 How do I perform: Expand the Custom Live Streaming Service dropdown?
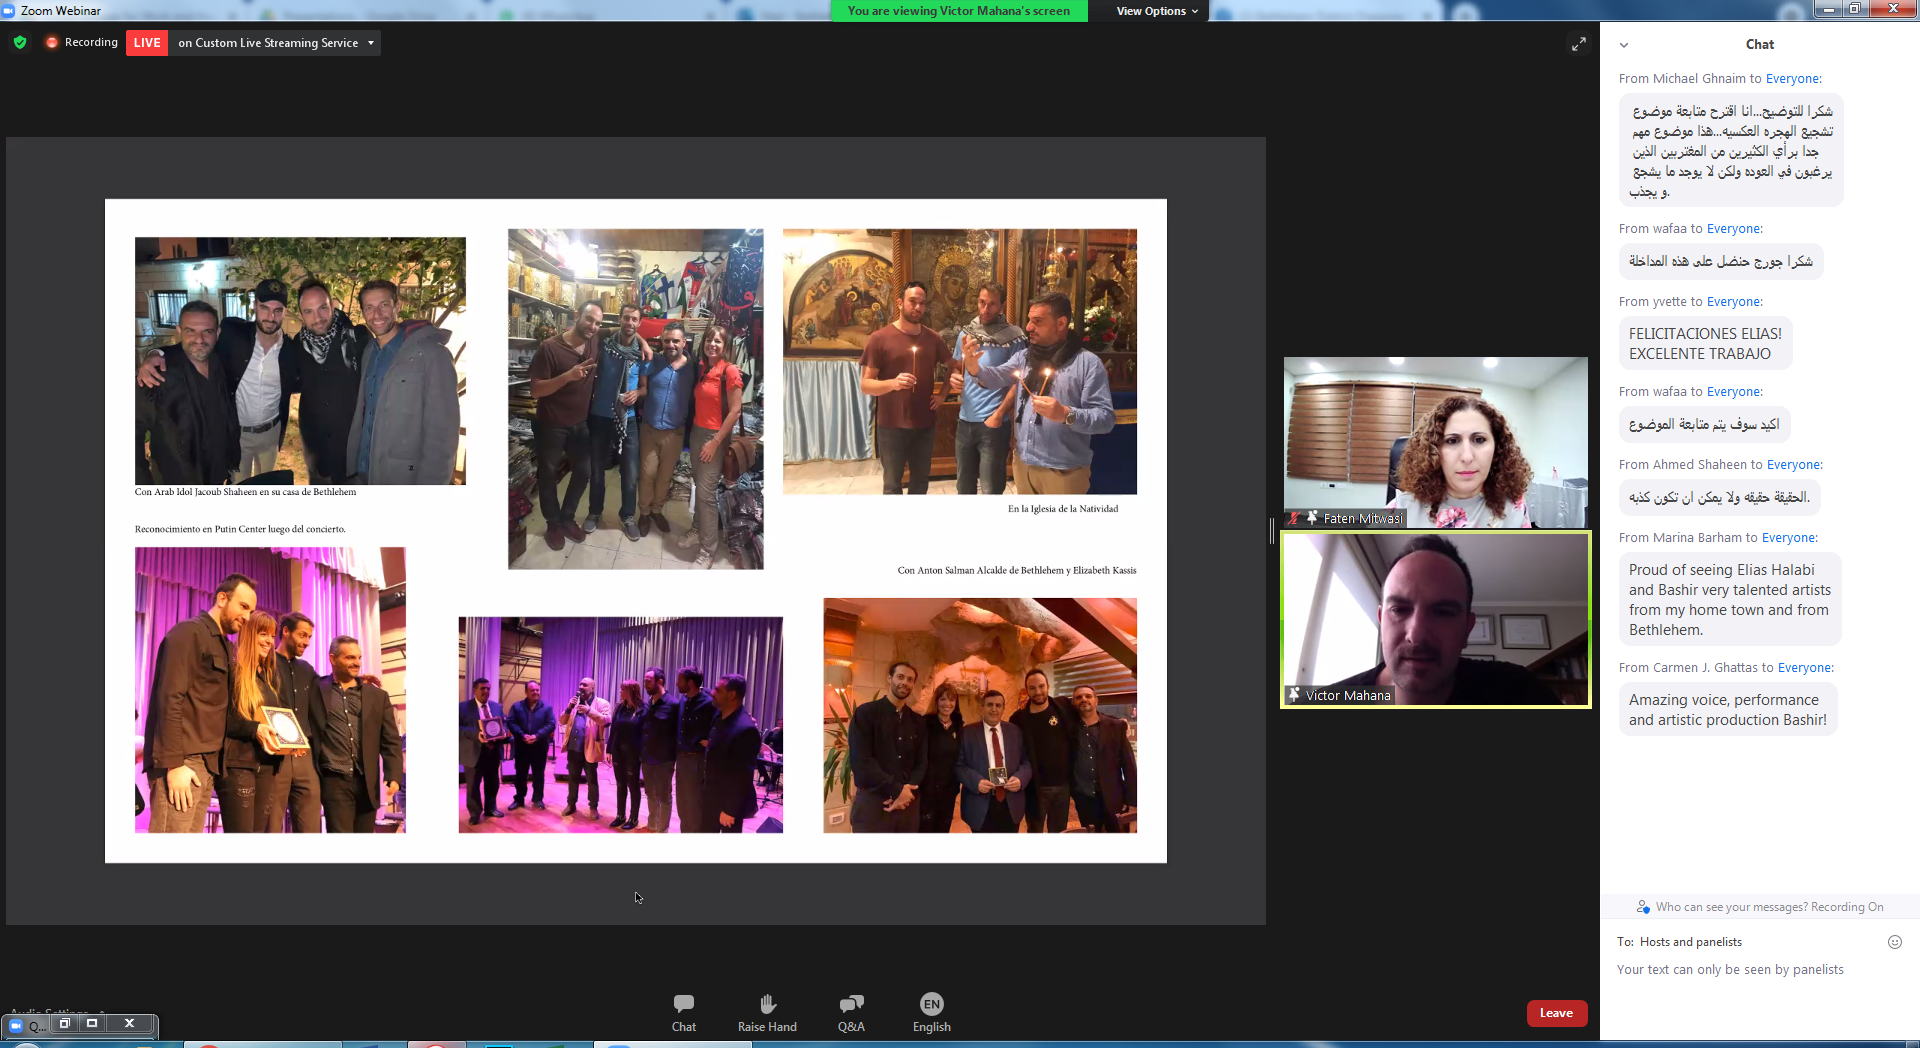tap(371, 43)
